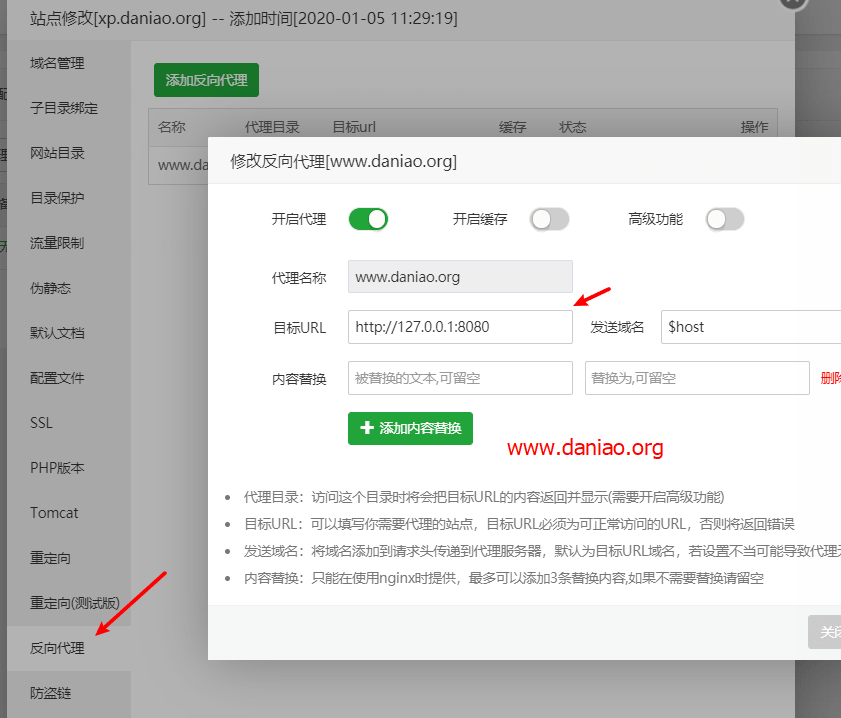
Task: Click the 添加反向代理 button
Action: pos(206,80)
